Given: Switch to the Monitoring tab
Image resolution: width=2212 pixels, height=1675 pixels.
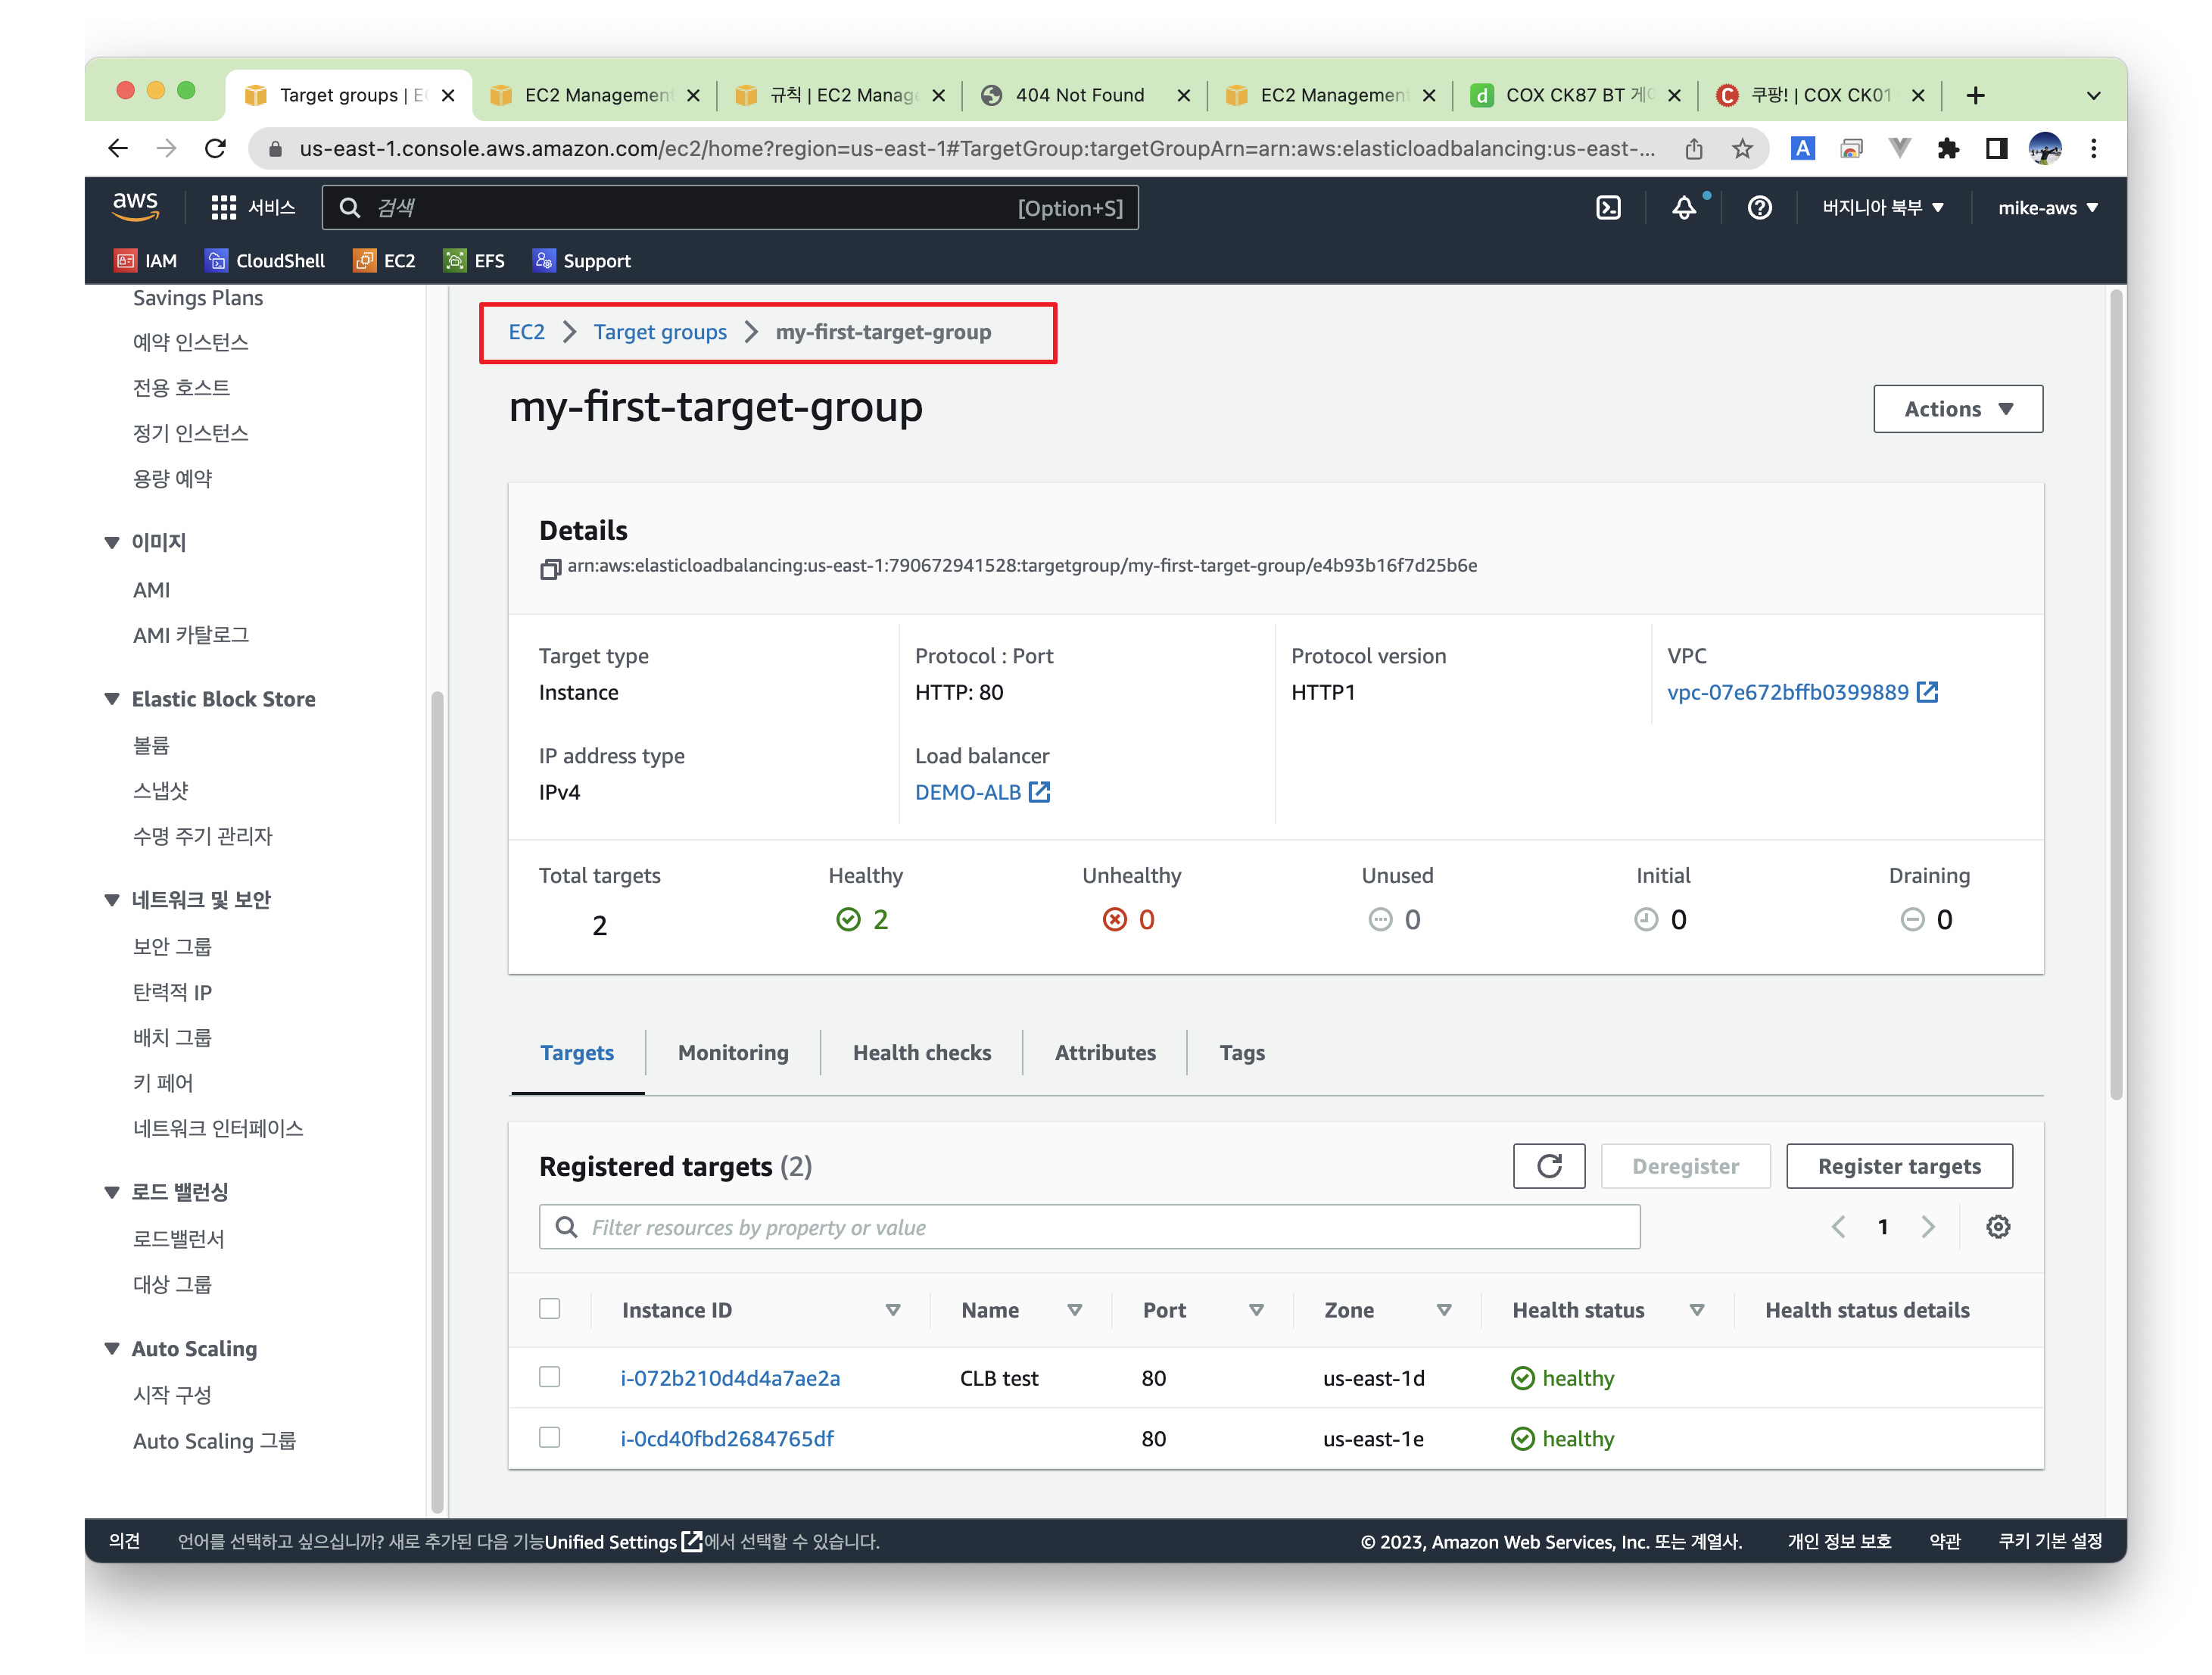Looking at the screenshot, I should 733,1052.
